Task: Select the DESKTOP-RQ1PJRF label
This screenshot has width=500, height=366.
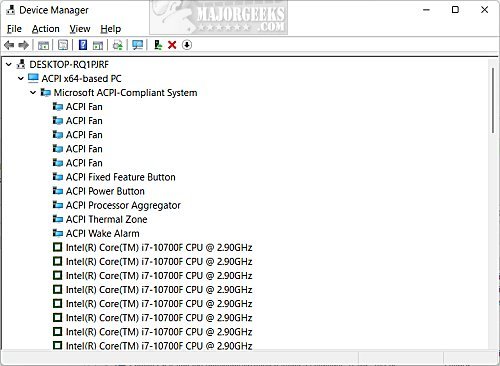Action: (x=69, y=64)
